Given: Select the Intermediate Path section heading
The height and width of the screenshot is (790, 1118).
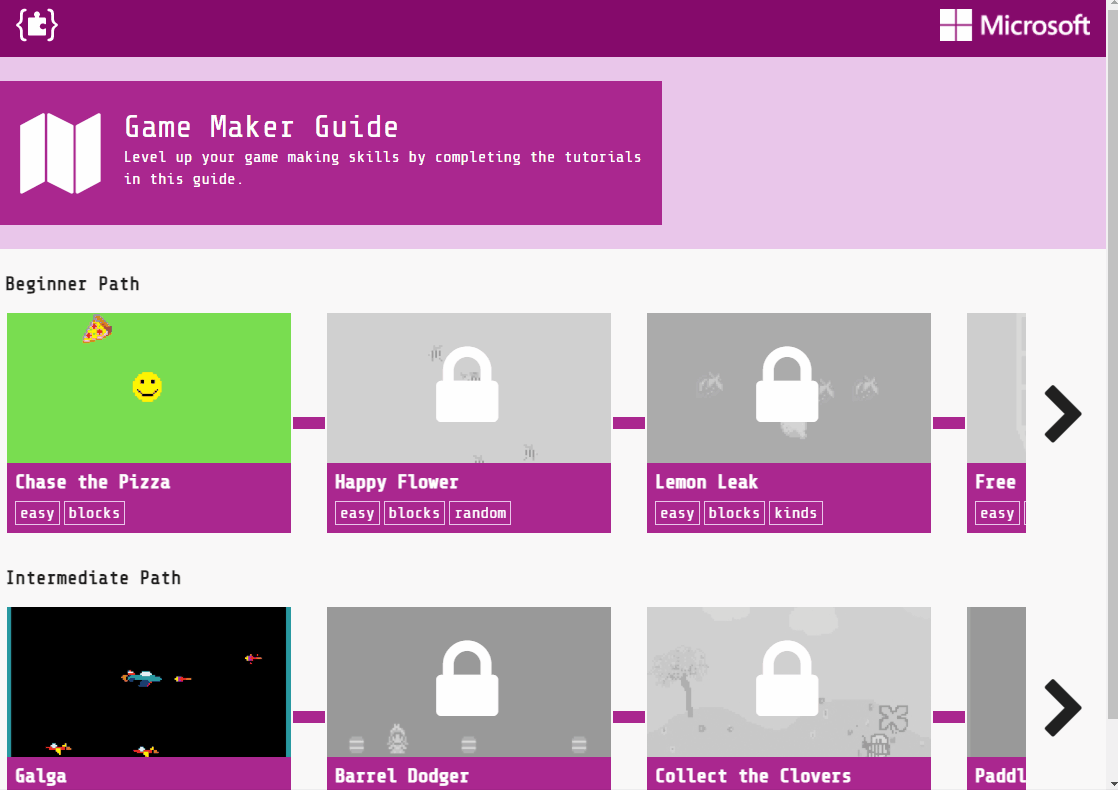Looking at the screenshot, I should pyautogui.click(x=94, y=578).
